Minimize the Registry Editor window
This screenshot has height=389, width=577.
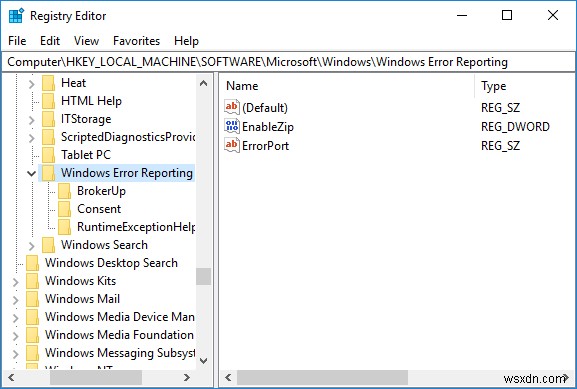coord(462,15)
